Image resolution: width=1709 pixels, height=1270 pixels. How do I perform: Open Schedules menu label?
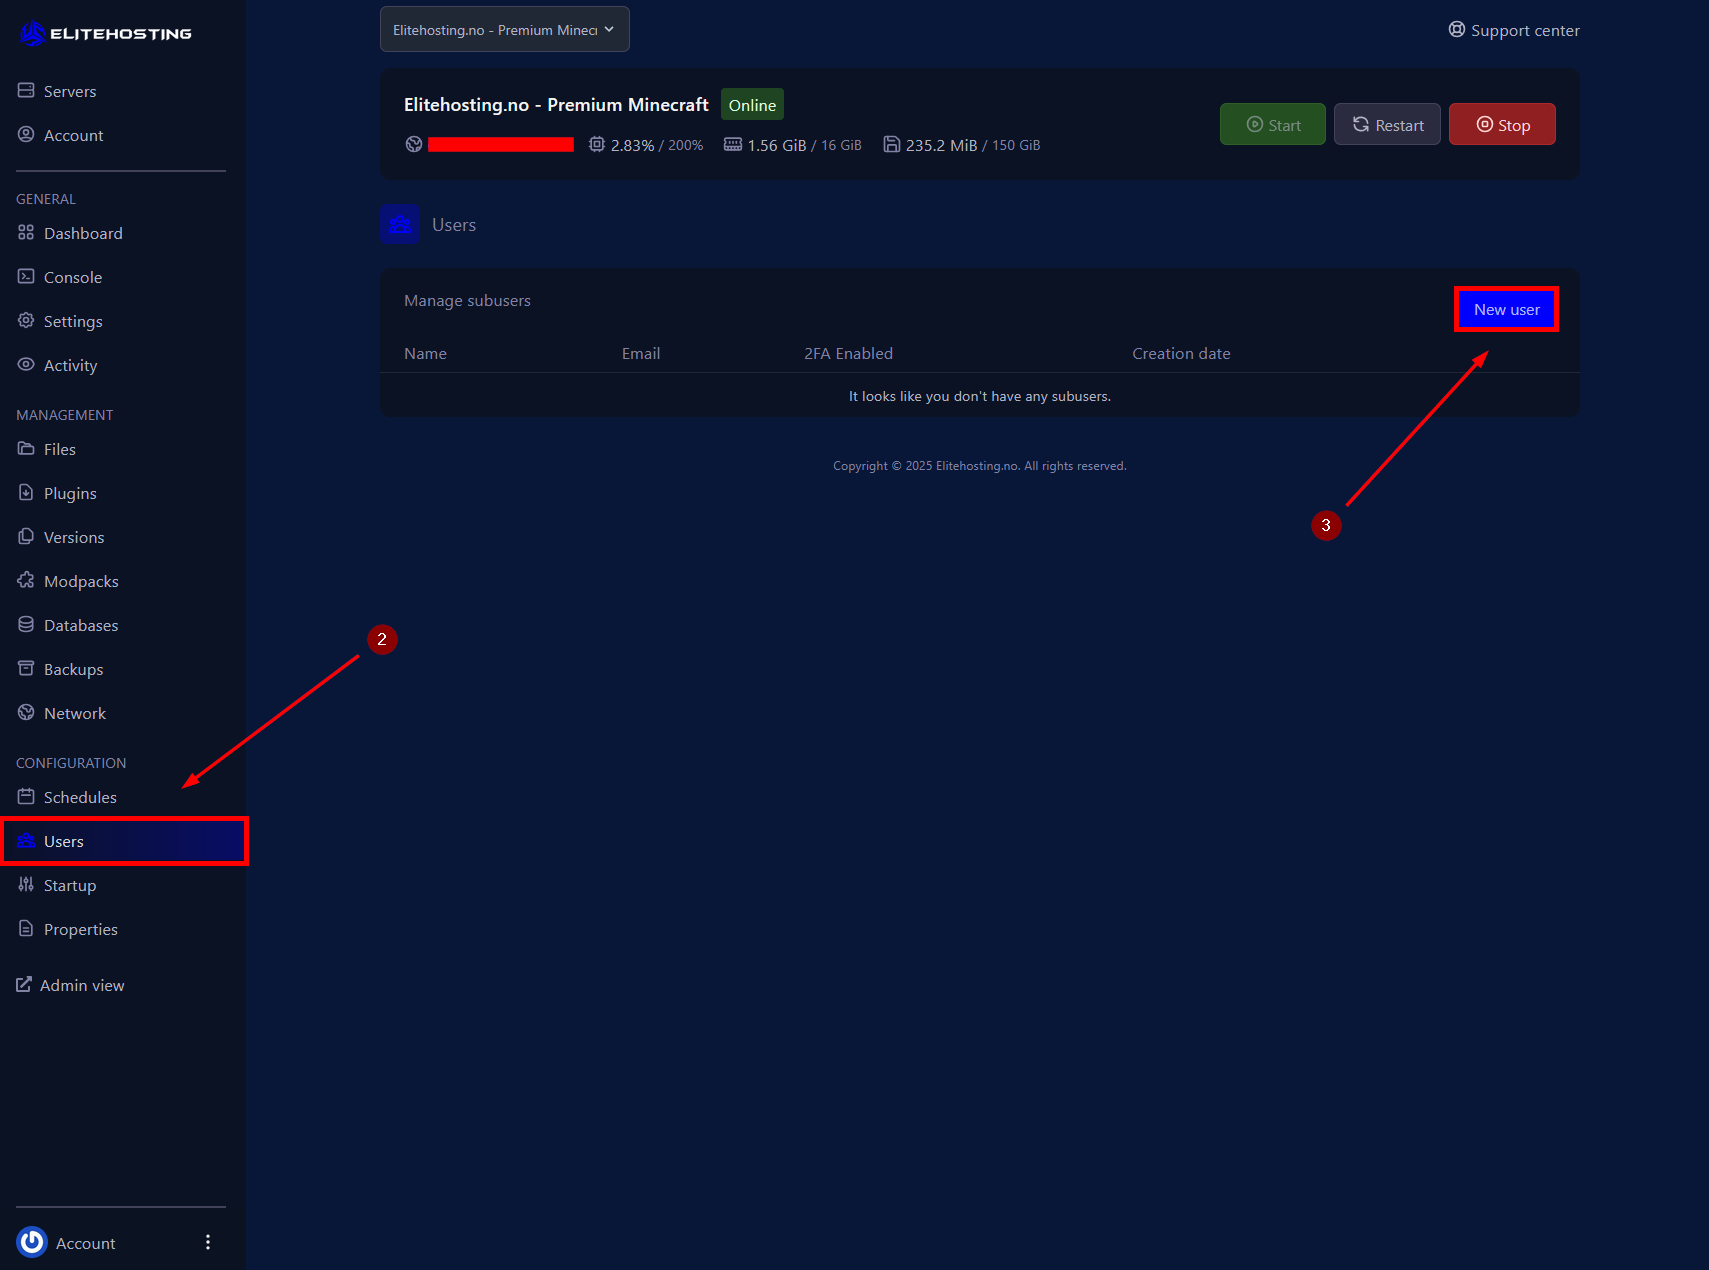(x=80, y=797)
